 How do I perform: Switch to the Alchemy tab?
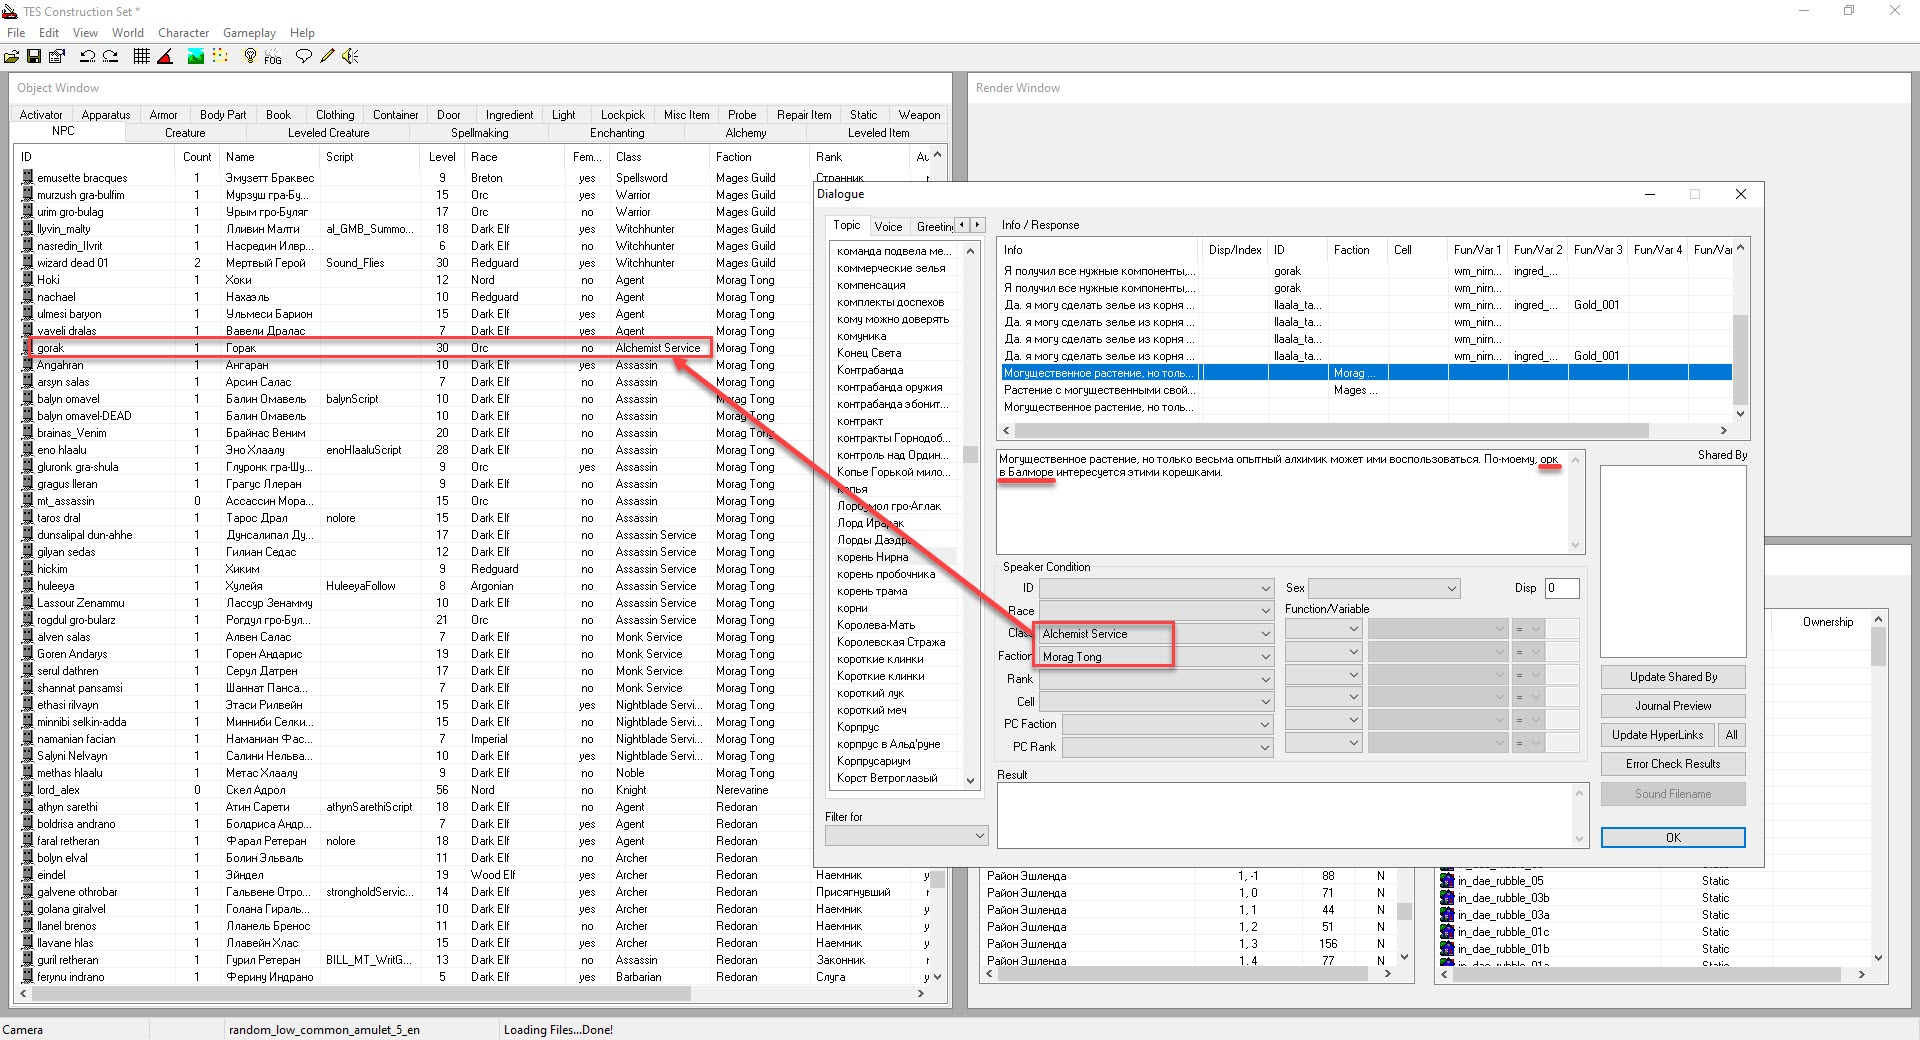point(746,133)
